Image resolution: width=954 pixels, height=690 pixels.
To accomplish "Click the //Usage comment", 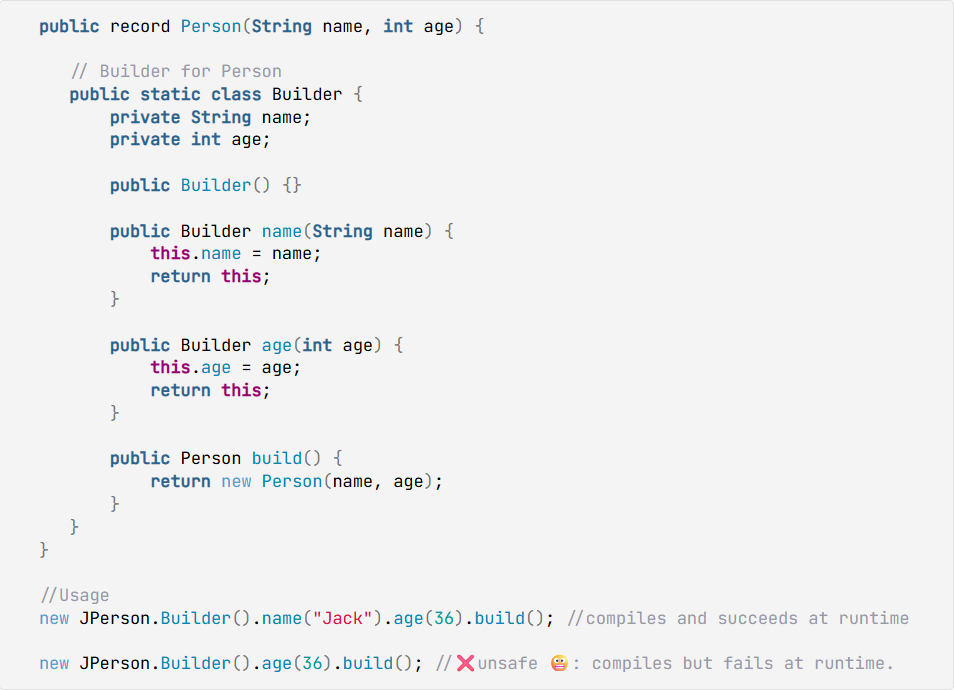I will (x=75, y=595).
